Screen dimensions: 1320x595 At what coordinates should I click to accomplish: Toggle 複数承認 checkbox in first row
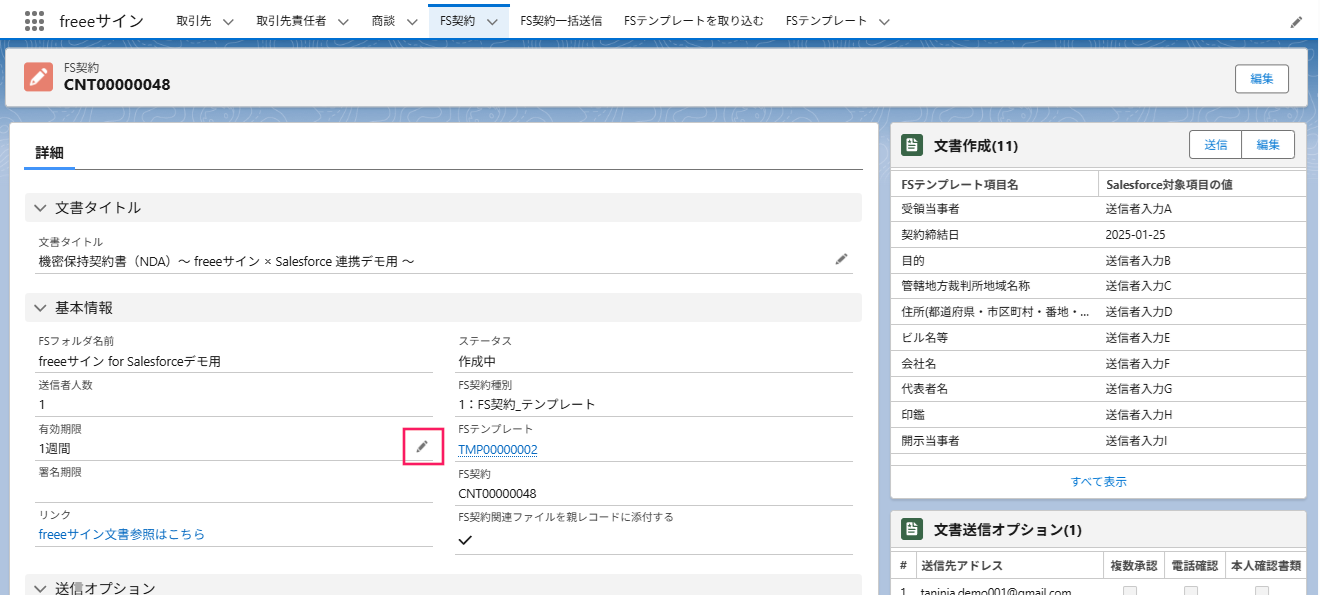tap(1130, 591)
